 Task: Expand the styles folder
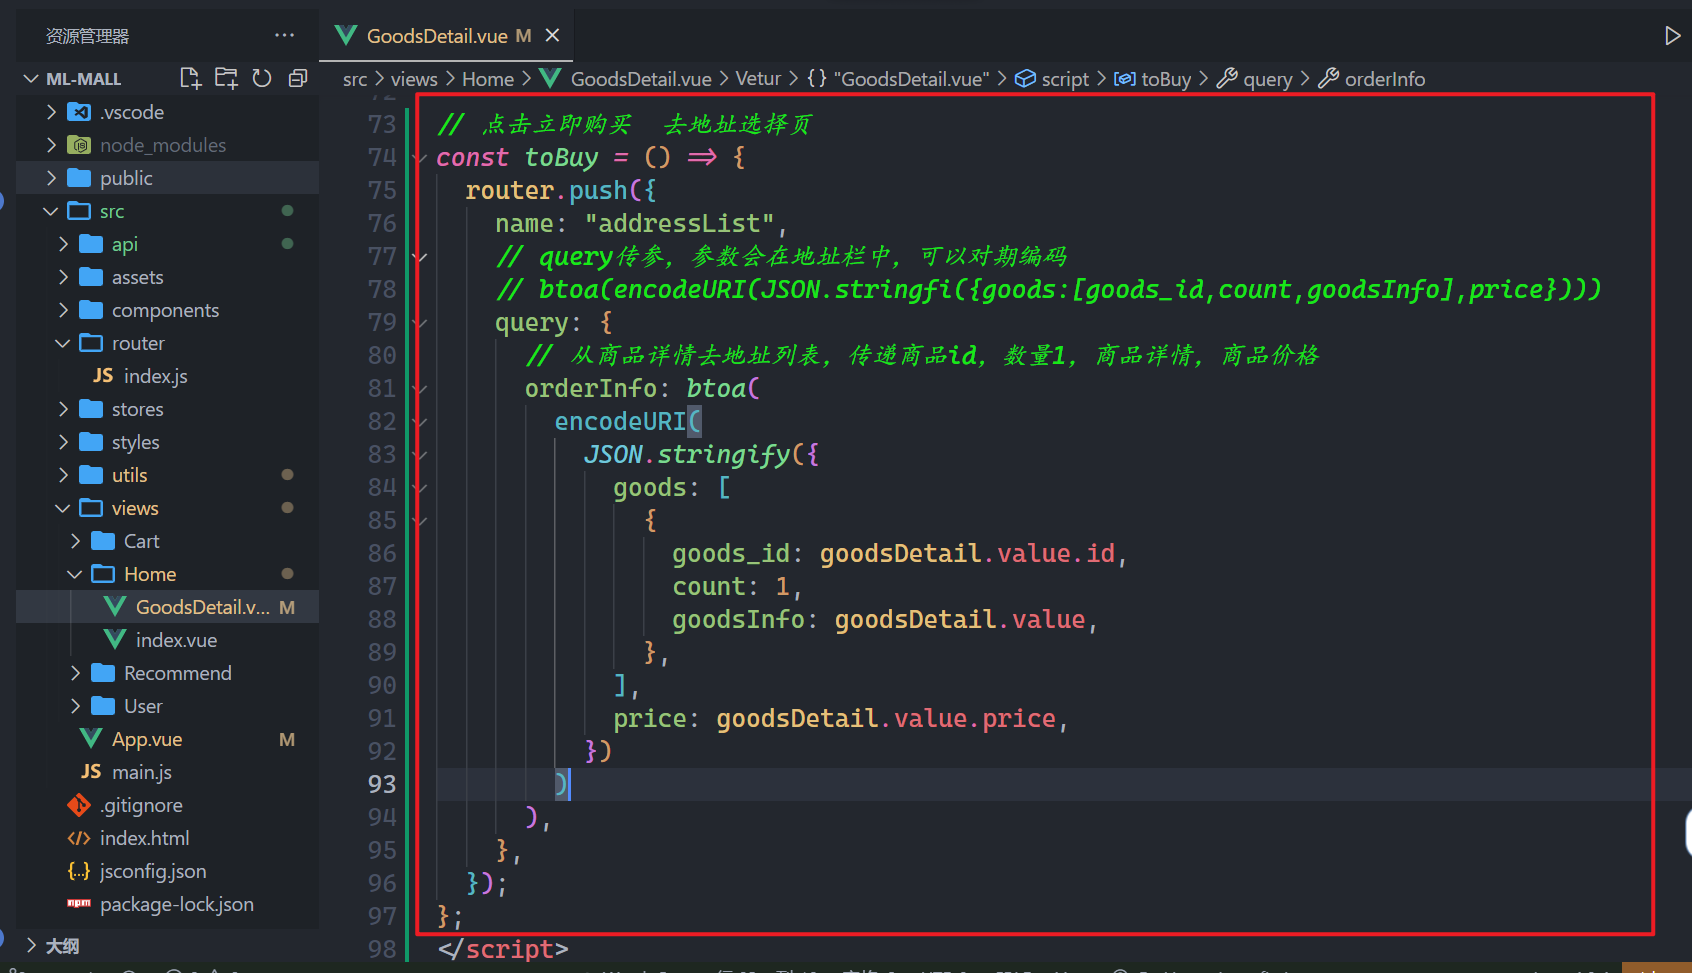tap(64, 442)
